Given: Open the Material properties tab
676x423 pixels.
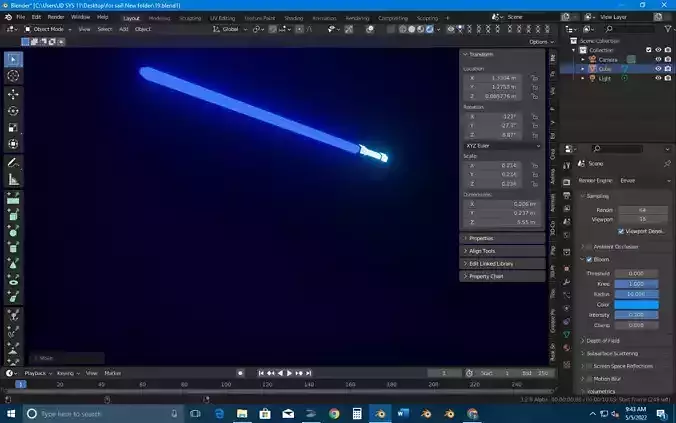Looking at the screenshot, I should pyautogui.click(x=566, y=348).
